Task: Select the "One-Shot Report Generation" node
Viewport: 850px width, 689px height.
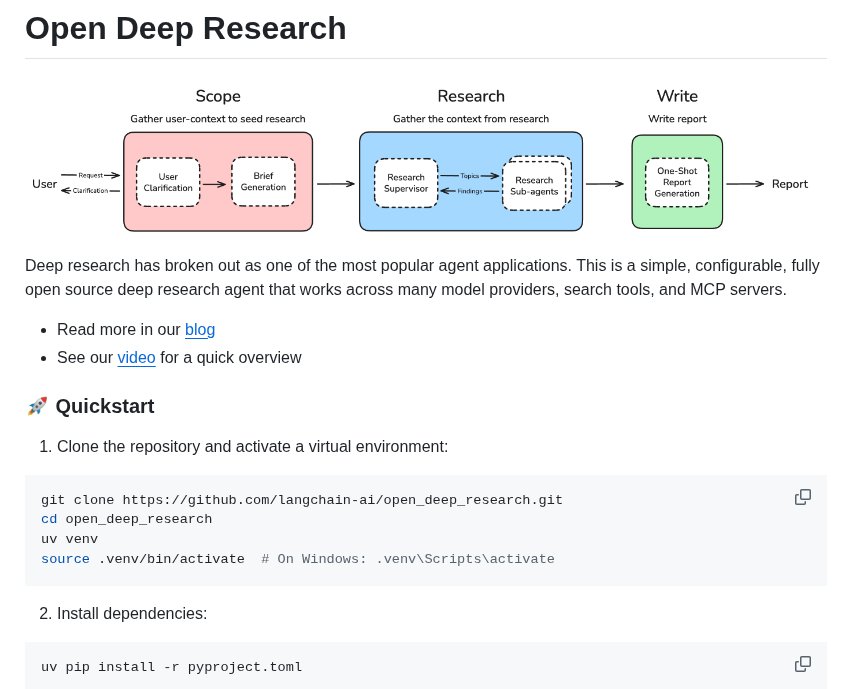Action: coord(677,182)
